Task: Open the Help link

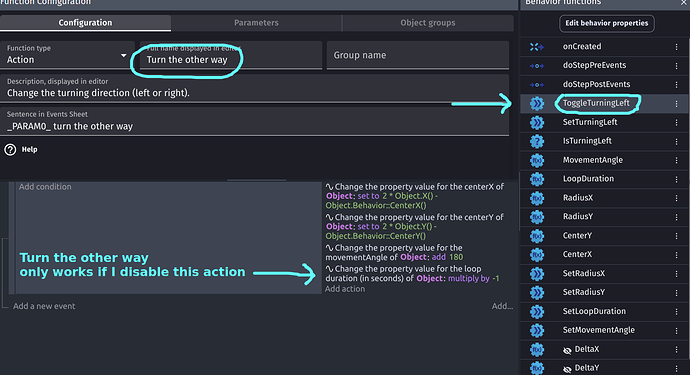Action: click(x=29, y=150)
